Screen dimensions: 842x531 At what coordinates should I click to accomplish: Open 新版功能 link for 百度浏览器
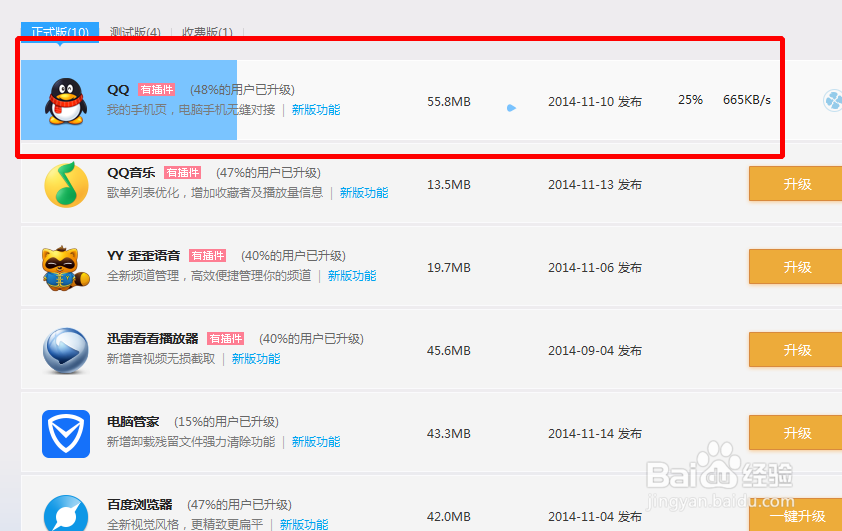(304, 525)
